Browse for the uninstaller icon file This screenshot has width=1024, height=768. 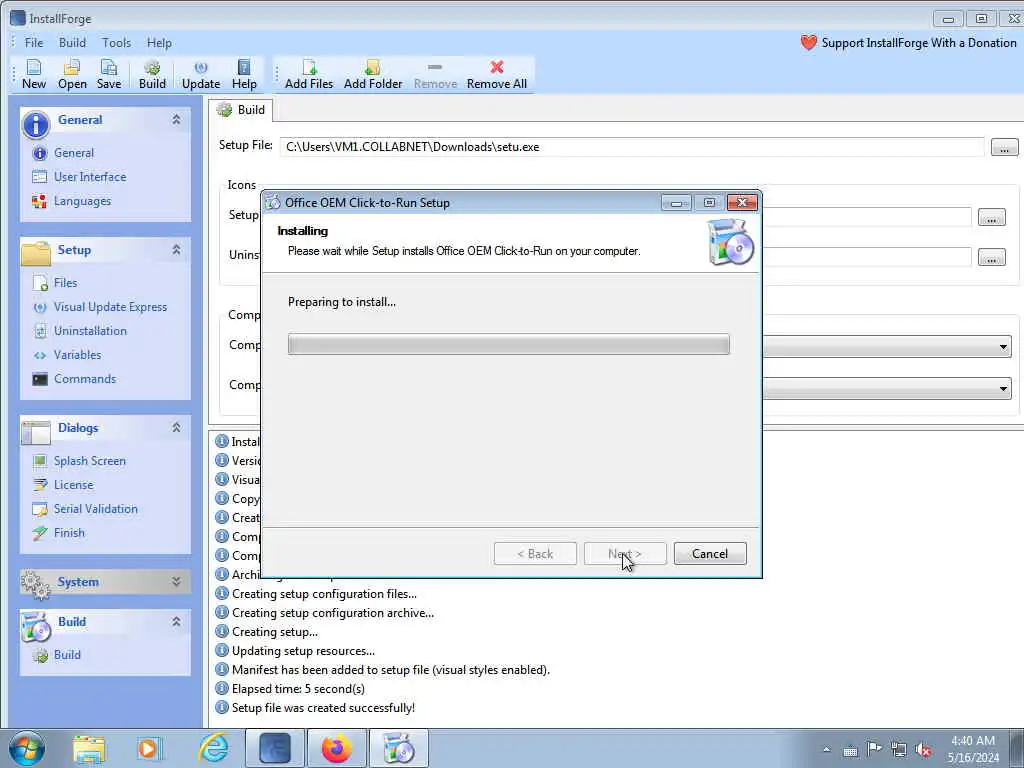click(x=991, y=257)
